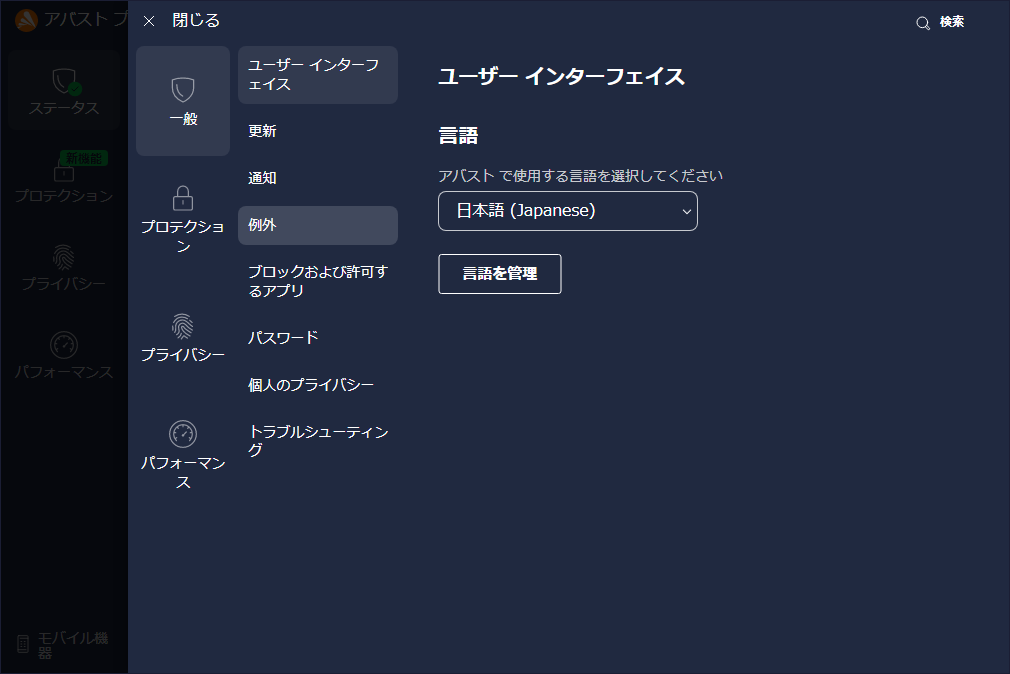Select the 一般 shield category
The image size is (1010, 674).
(x=183, y=101)
